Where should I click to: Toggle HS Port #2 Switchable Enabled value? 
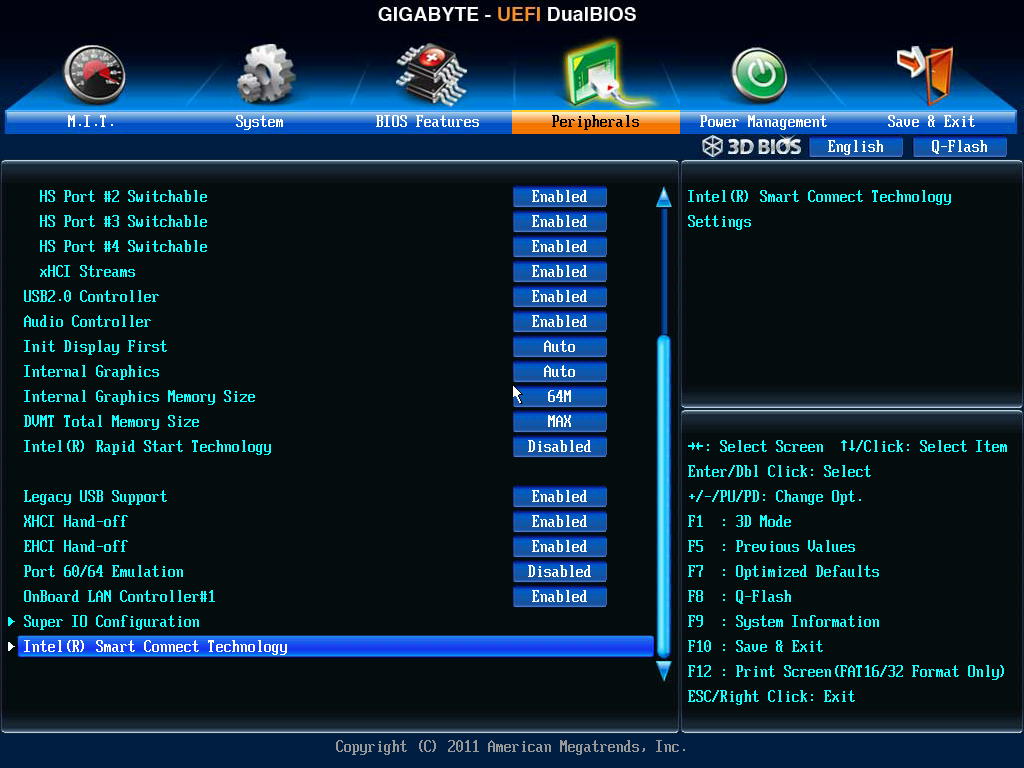560,197
